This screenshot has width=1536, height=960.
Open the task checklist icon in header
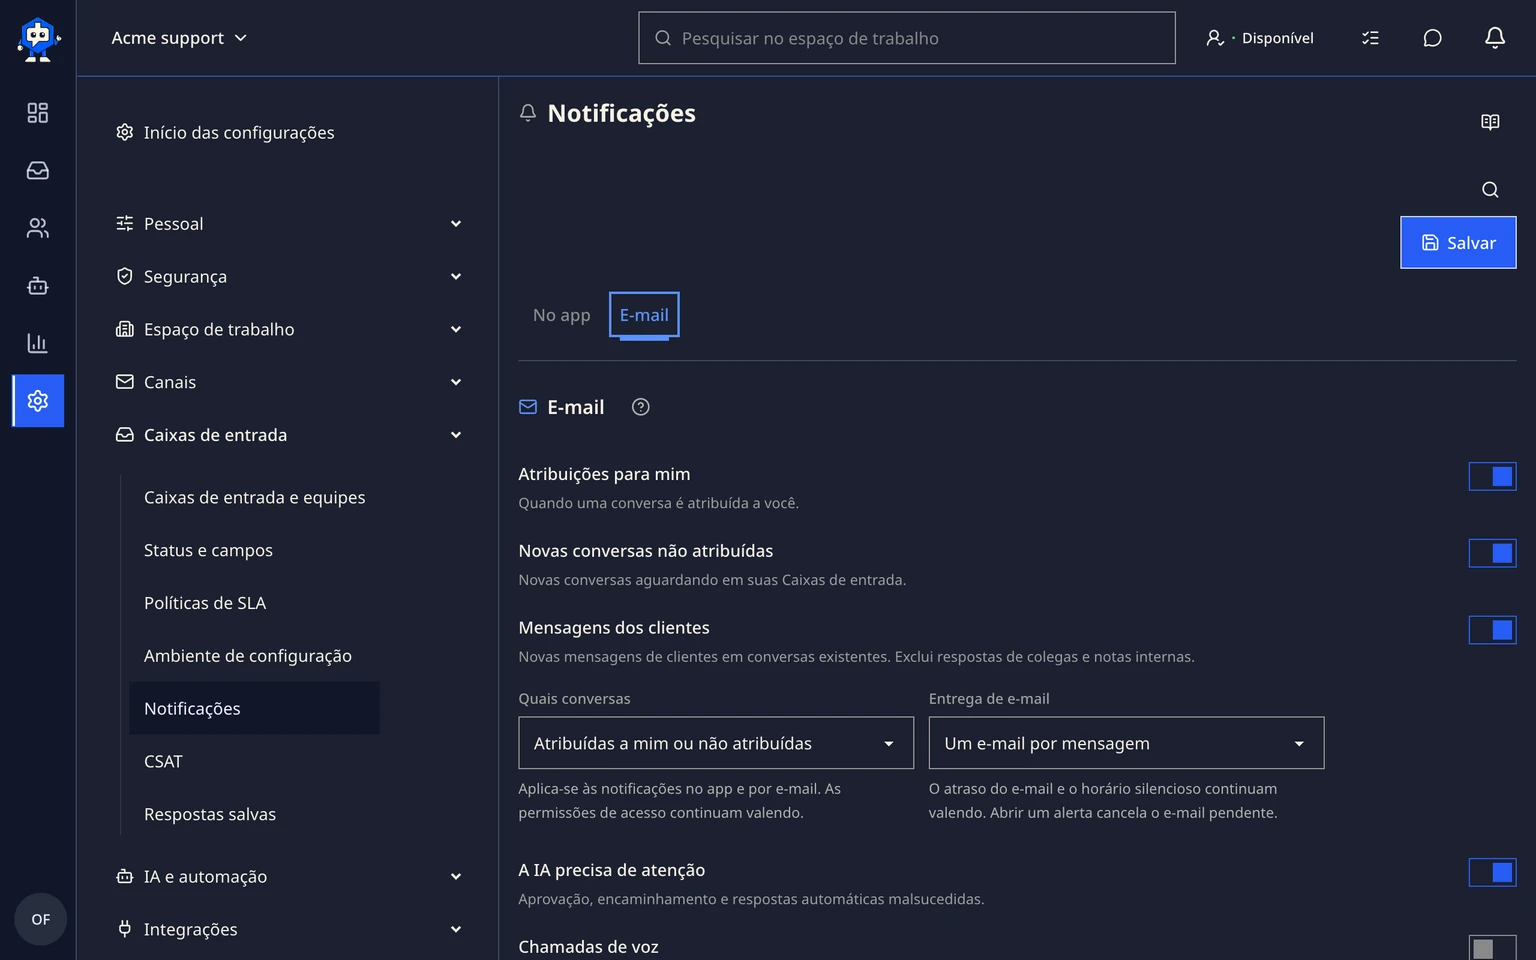click(1370, 38)
